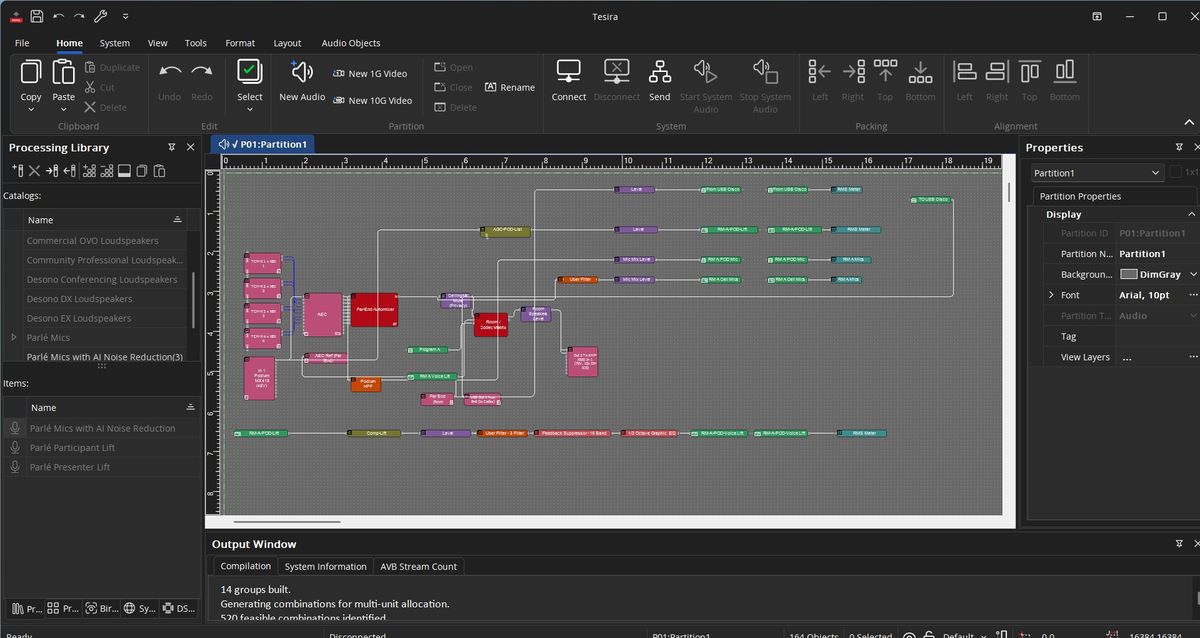Viewport: 1200px width, 638px height.
Task: Click the remove item icon in Processing Library
Action: pyautogui.click(x=106, y=171)
